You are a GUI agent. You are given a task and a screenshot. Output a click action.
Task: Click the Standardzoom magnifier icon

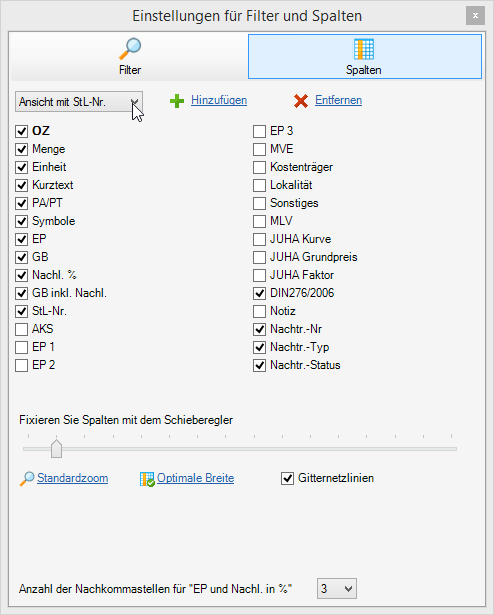pyautogui.click(x=27, y=479)
